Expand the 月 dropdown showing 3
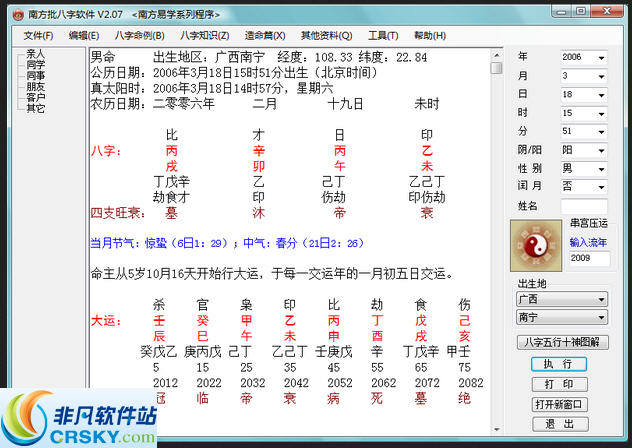 [601, 76]
